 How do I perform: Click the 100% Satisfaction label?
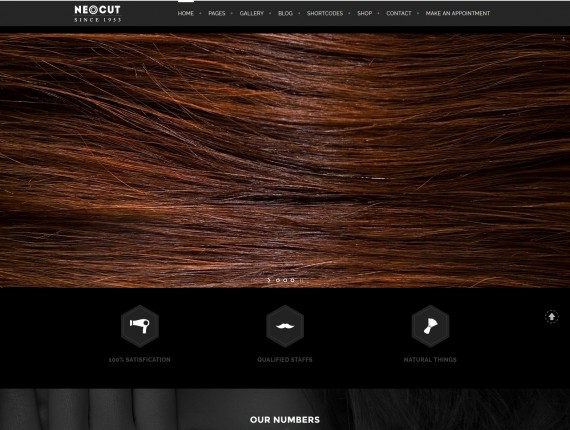point(140,359)
